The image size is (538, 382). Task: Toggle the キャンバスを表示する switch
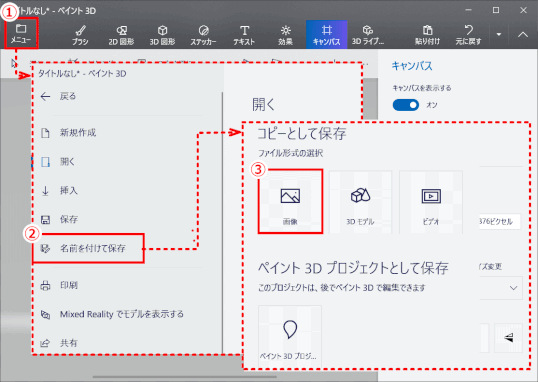point(406,105)
